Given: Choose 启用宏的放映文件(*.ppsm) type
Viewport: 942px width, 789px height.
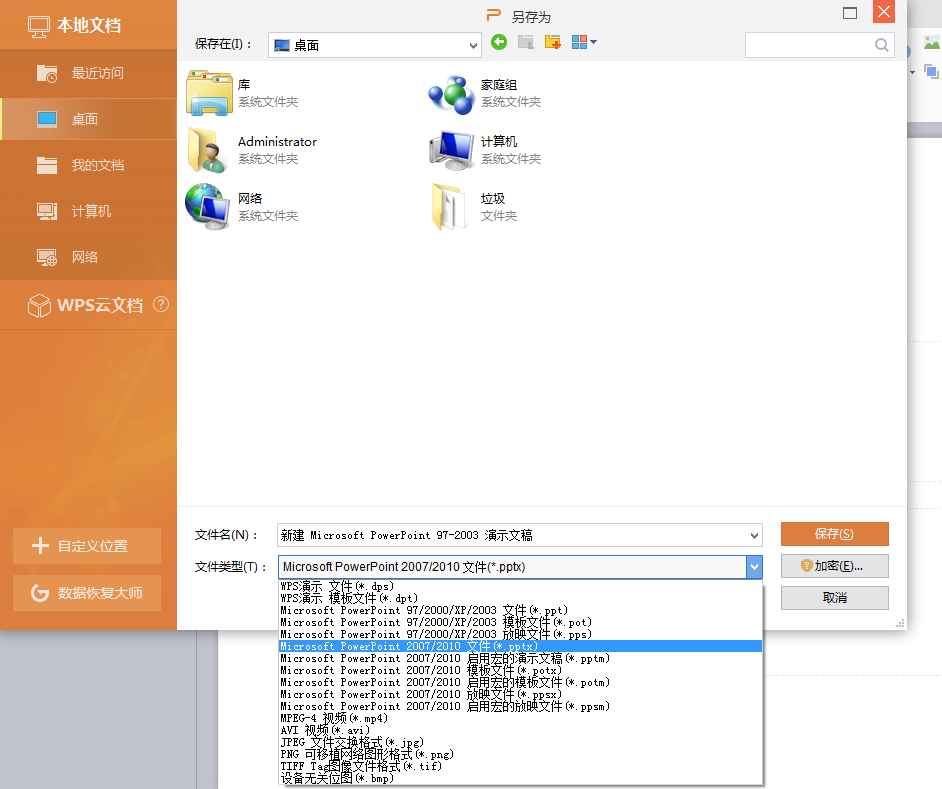Looking at the screenshot, I should [521, 706].
